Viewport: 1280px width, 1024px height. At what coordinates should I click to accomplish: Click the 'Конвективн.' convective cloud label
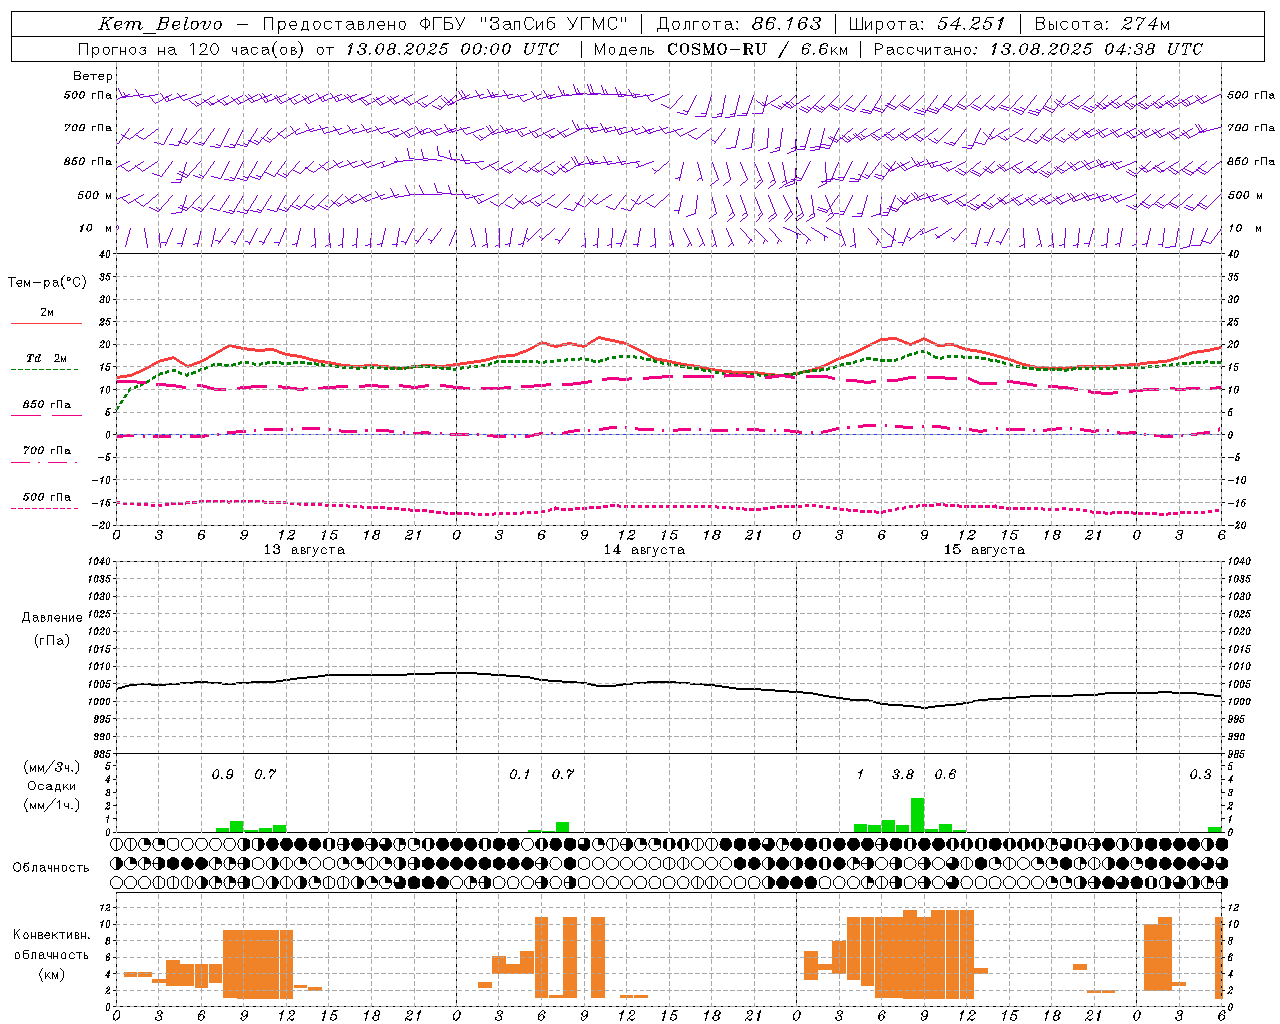[52, 935]
